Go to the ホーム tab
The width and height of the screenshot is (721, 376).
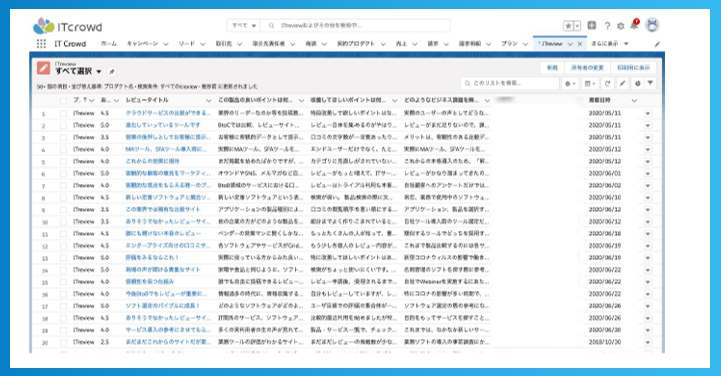tap(109, 44)
